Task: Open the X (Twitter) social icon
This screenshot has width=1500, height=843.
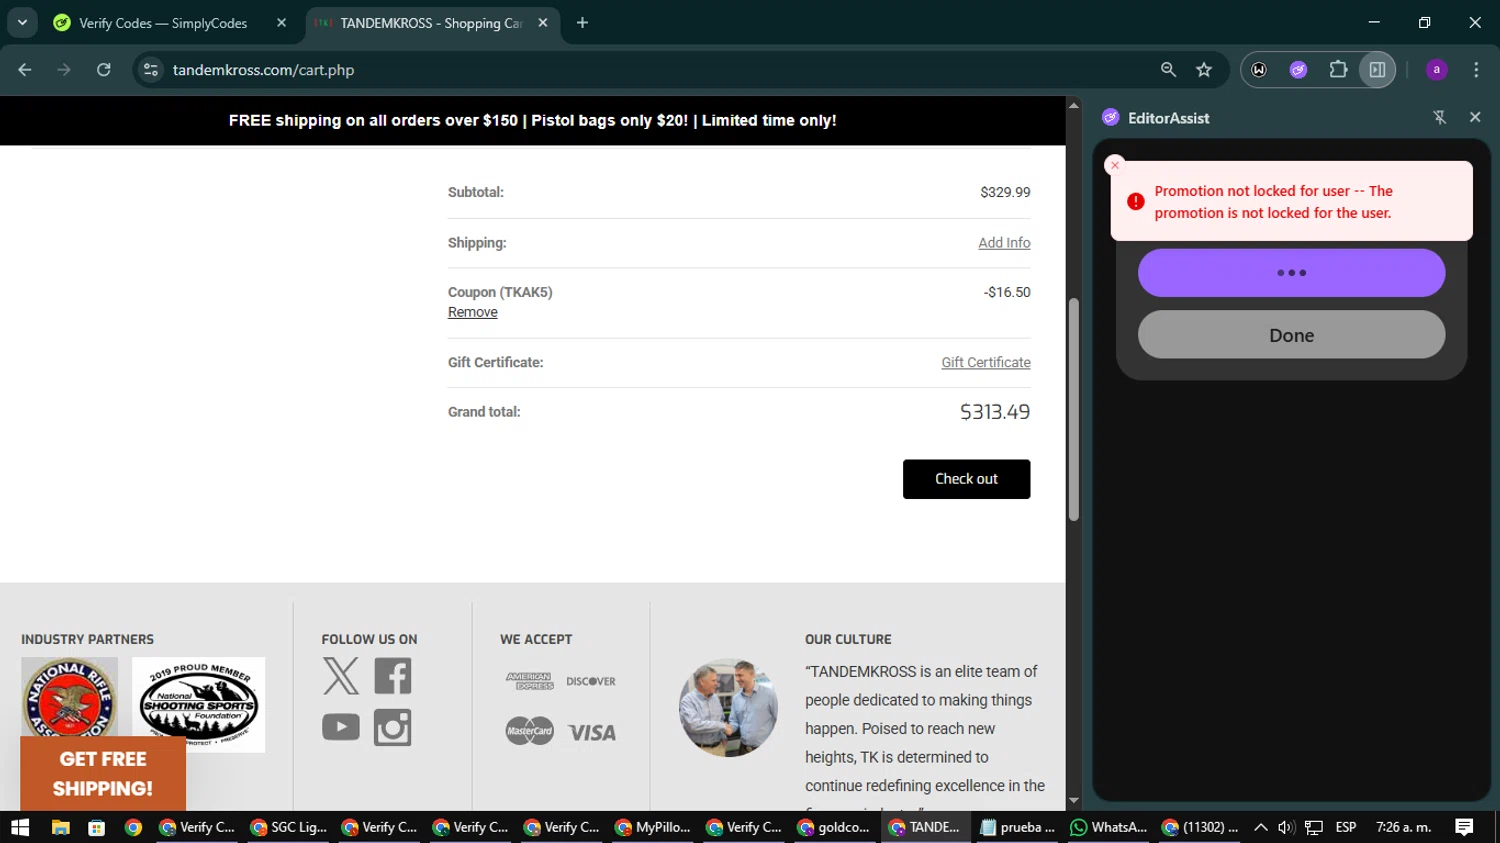Action: pyautogui.click(x=341, y=676)
